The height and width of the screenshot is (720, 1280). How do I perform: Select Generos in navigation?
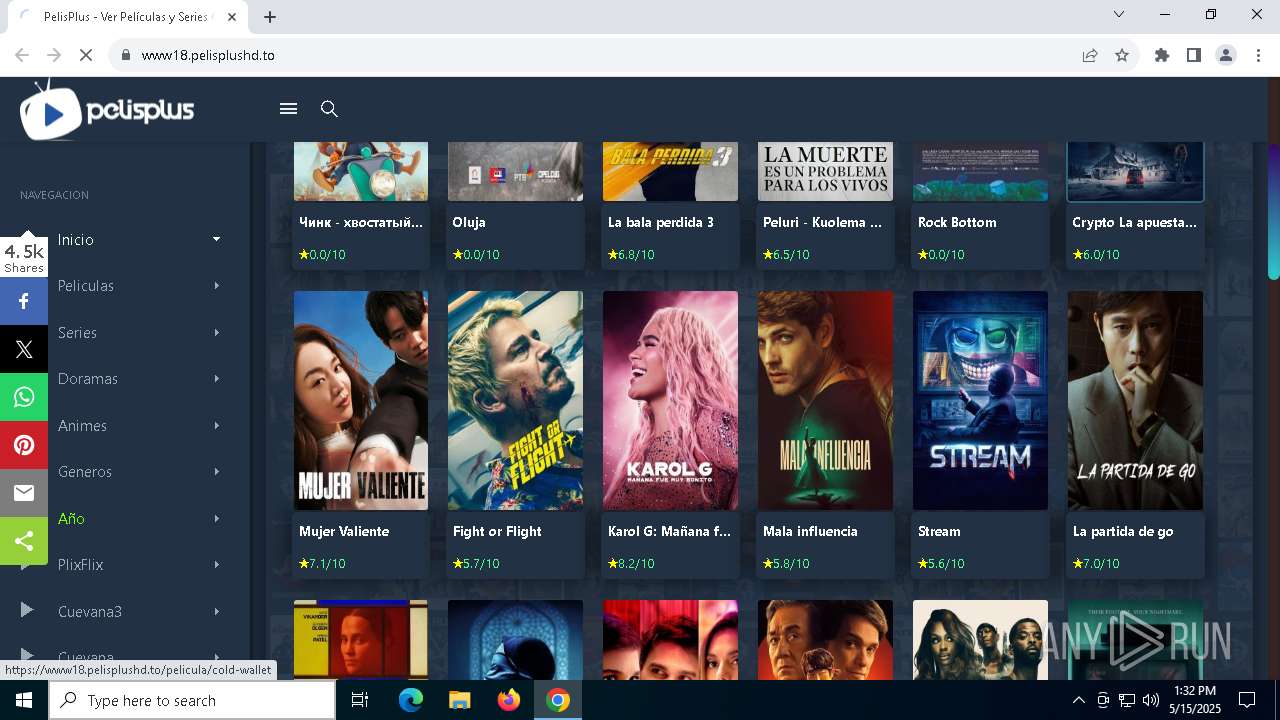click(x=85, y=472)
